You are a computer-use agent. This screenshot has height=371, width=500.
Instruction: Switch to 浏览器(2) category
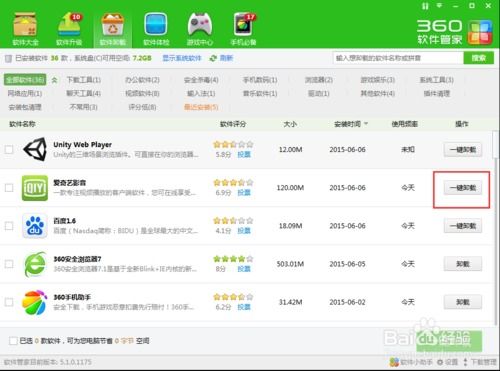(319, 80)
